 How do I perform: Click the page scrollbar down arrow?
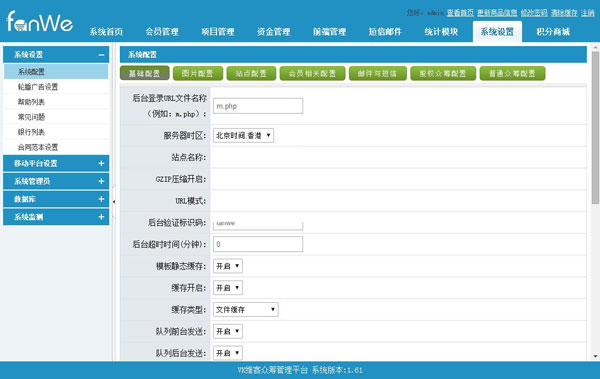point(595,356)
